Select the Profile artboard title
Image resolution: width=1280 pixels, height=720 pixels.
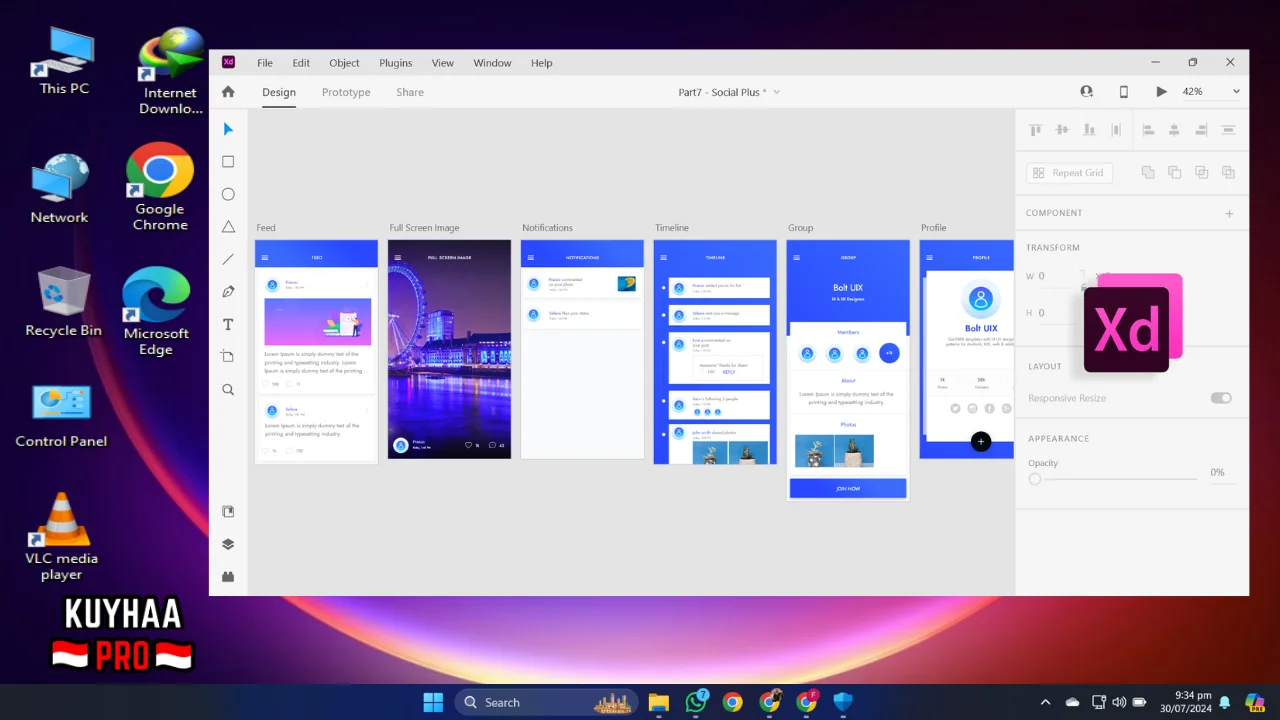tap(933, 228)
